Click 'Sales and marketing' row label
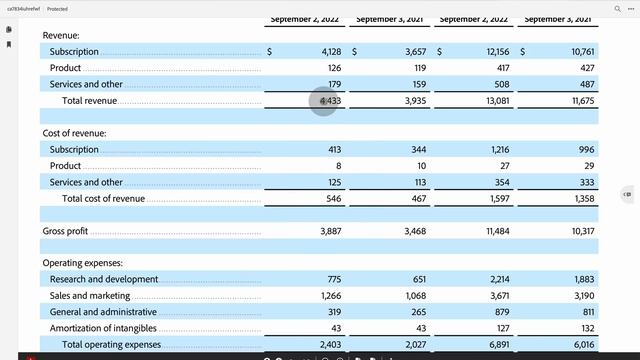The image size is (640, 360). pos(90,296)
